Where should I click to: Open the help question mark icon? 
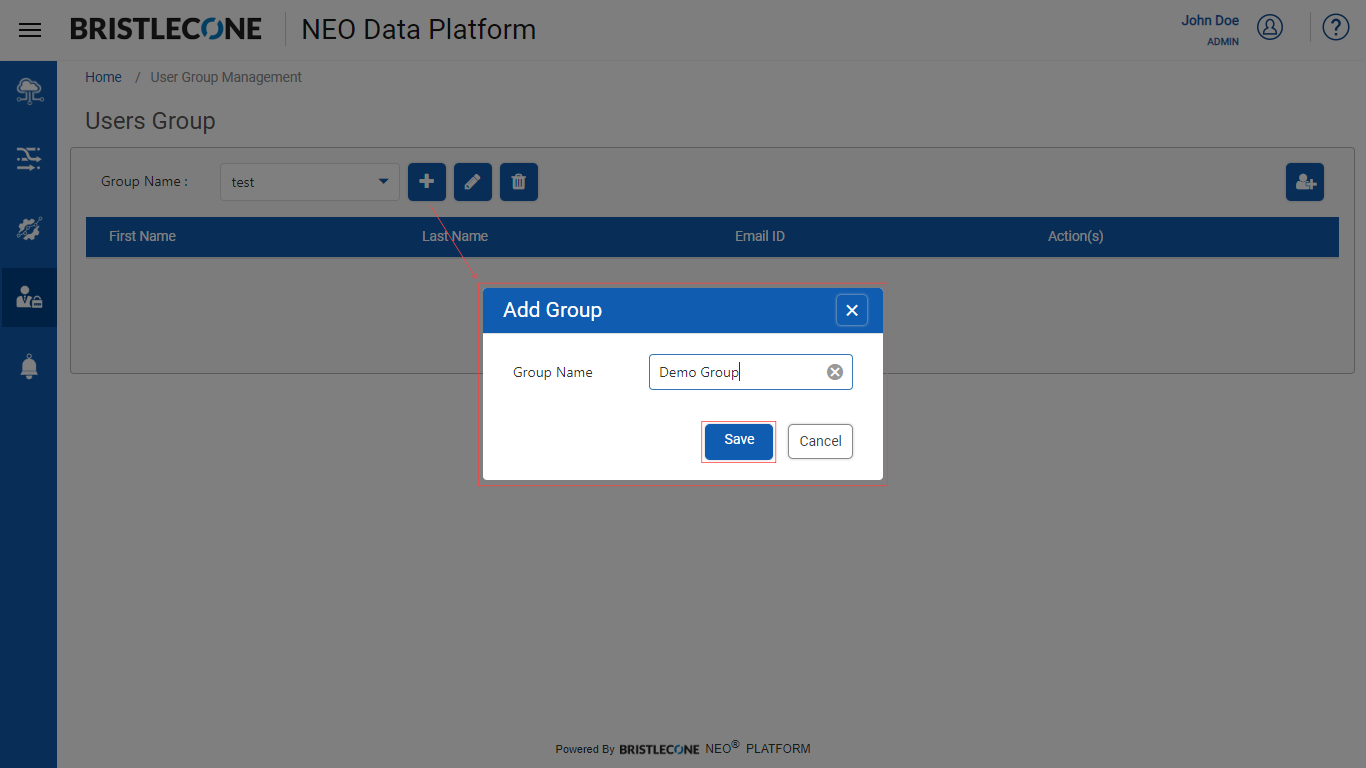click(1336, 27)
